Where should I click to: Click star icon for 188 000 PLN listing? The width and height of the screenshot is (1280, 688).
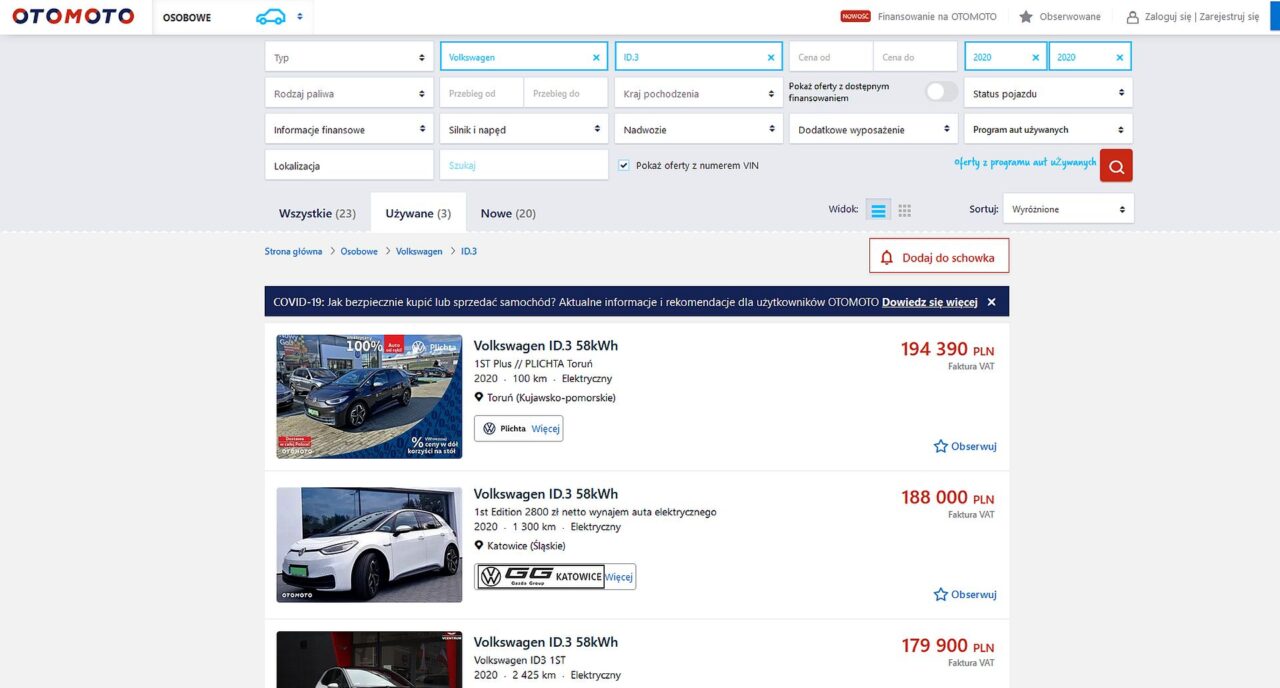[x=940, y=594]
